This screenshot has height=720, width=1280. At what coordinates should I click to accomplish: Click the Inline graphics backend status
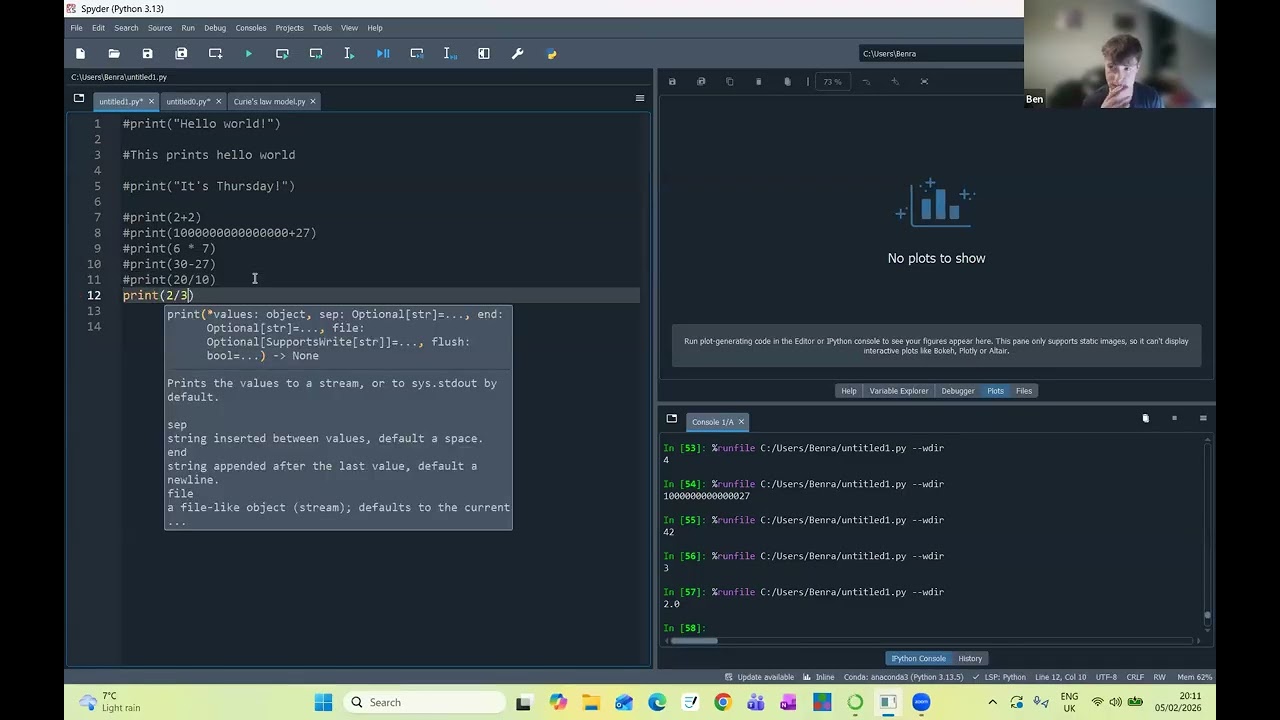click(x=819, y=677)
